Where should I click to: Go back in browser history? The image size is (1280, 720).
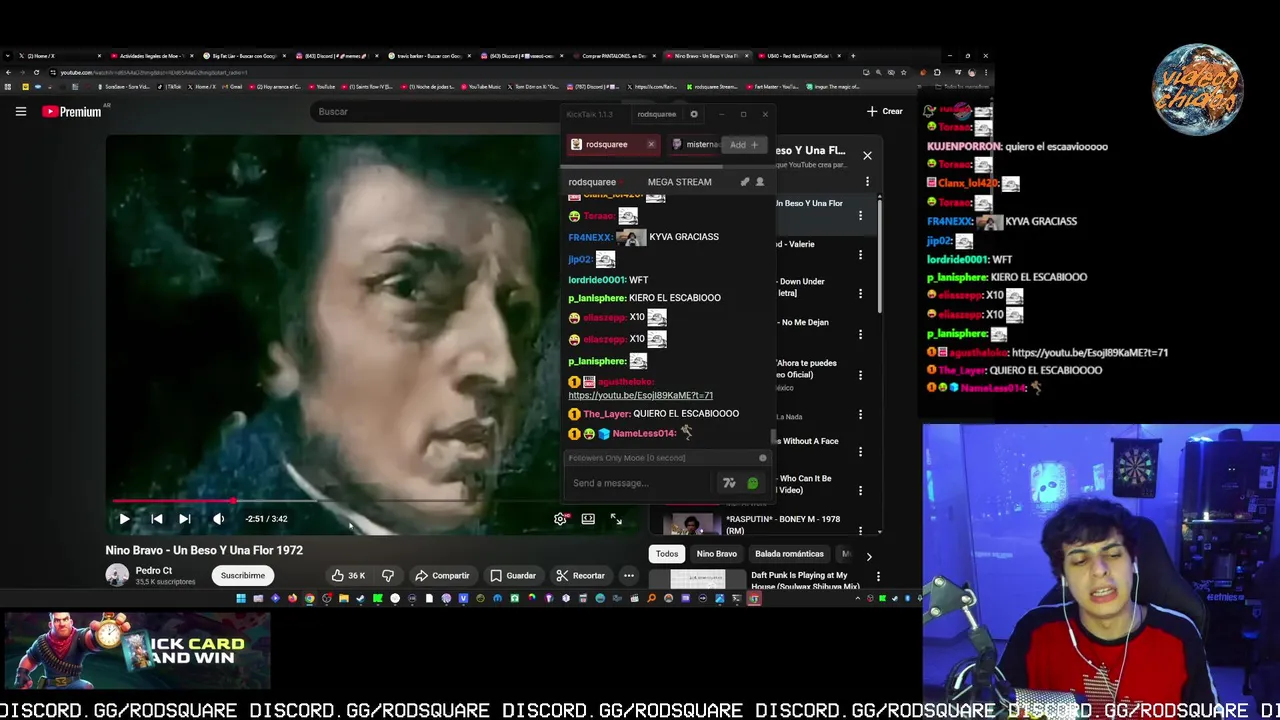8,72
